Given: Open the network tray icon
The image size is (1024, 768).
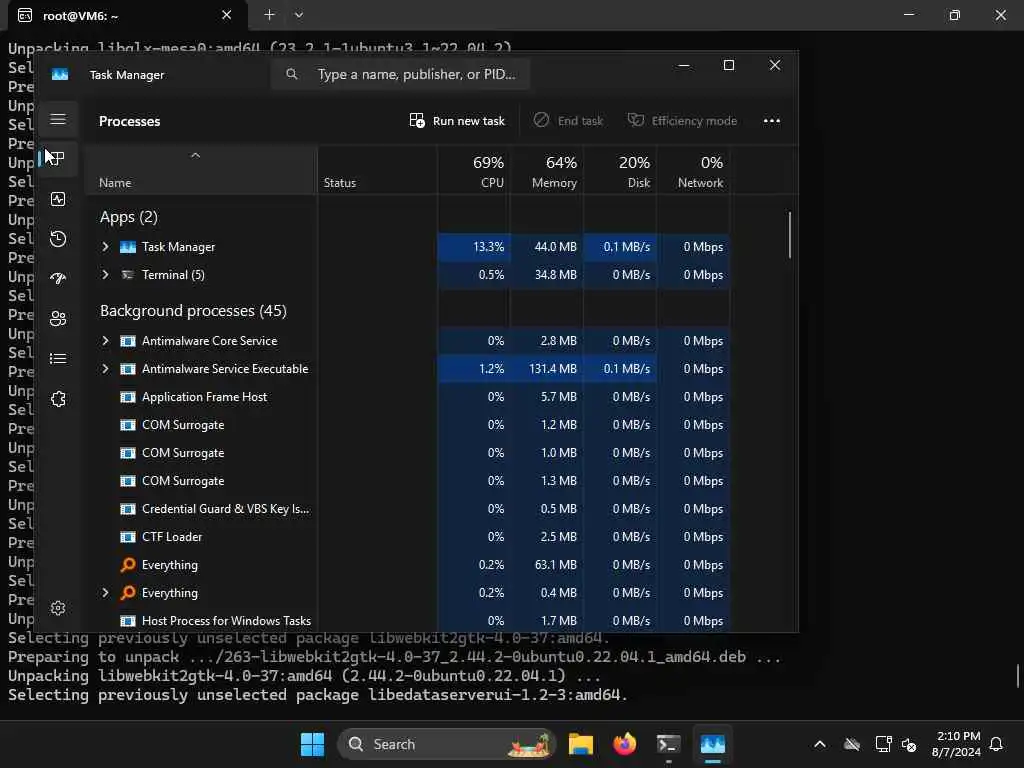Looking at the screenshot, I should tap(883, 744).
